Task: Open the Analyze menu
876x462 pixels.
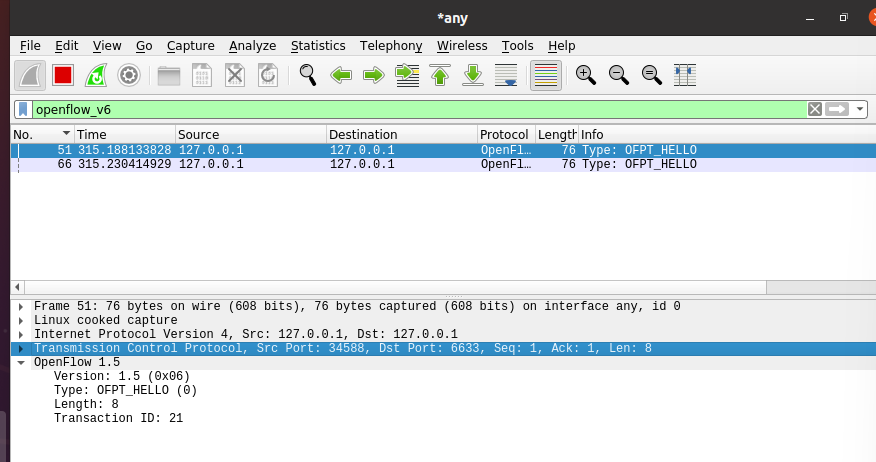Action: click(253, 46)
